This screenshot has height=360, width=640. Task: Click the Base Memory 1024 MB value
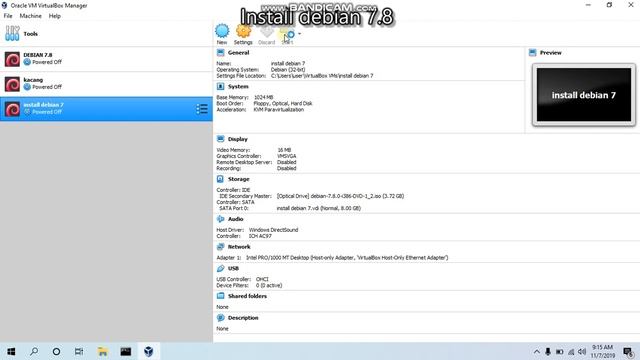tap(263, 97)
